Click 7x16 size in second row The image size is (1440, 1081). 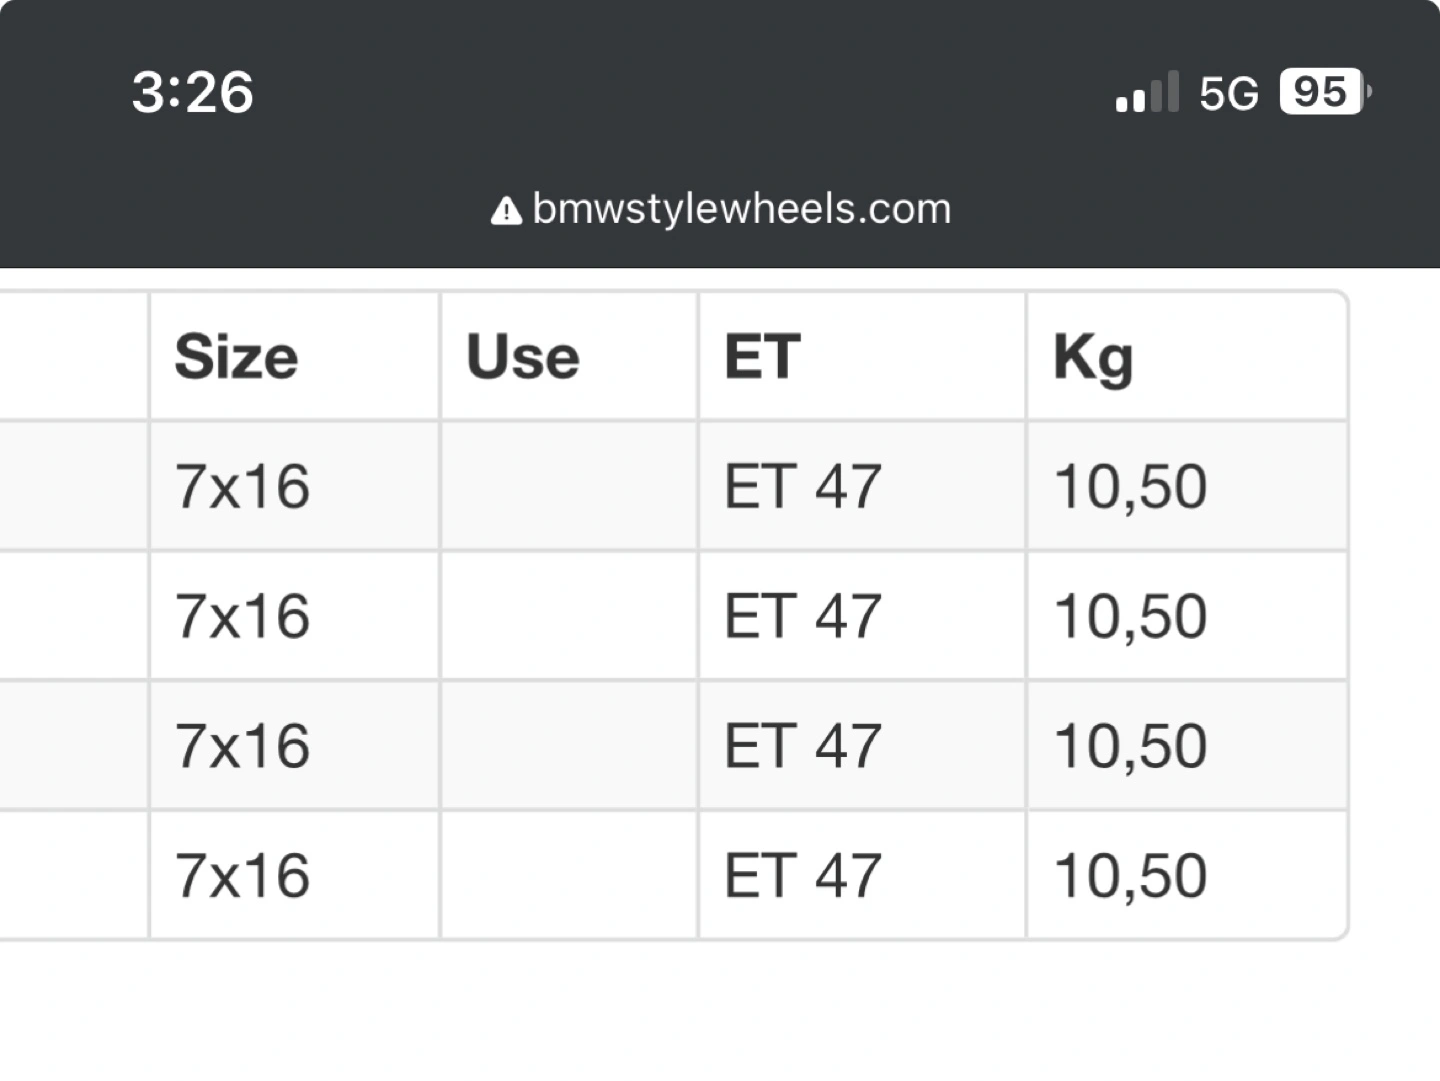(x=242, y=616)
